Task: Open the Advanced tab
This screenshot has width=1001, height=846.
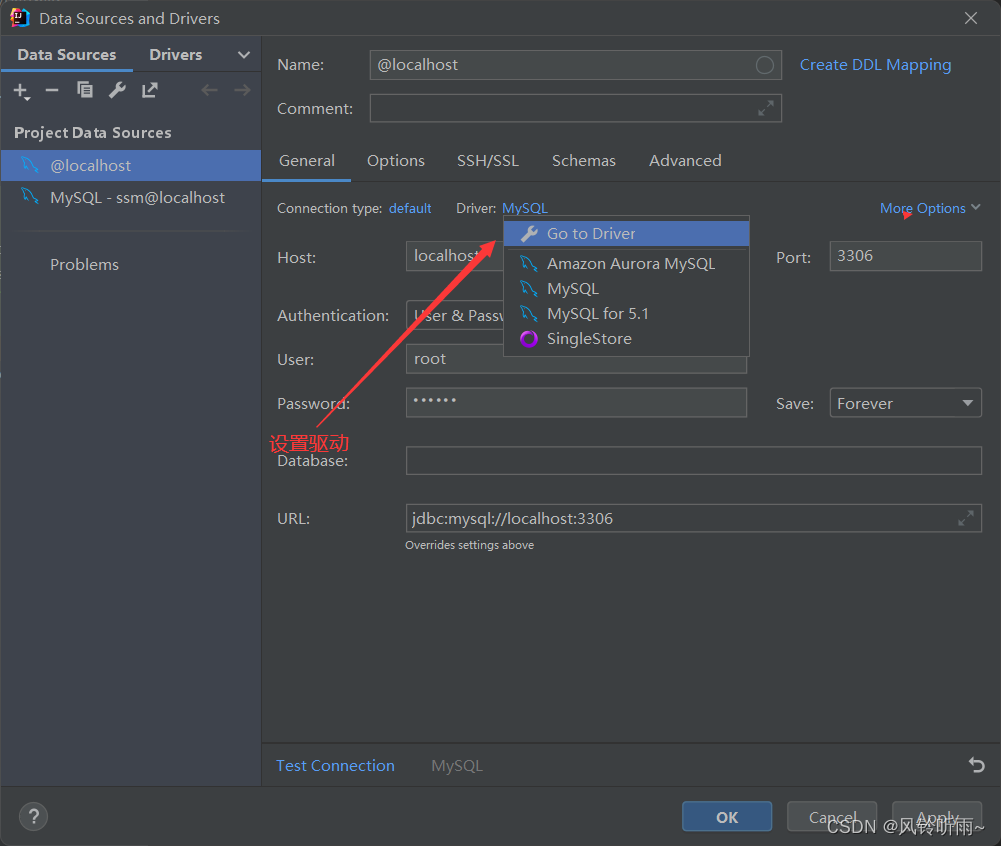Action: point(685,160)
